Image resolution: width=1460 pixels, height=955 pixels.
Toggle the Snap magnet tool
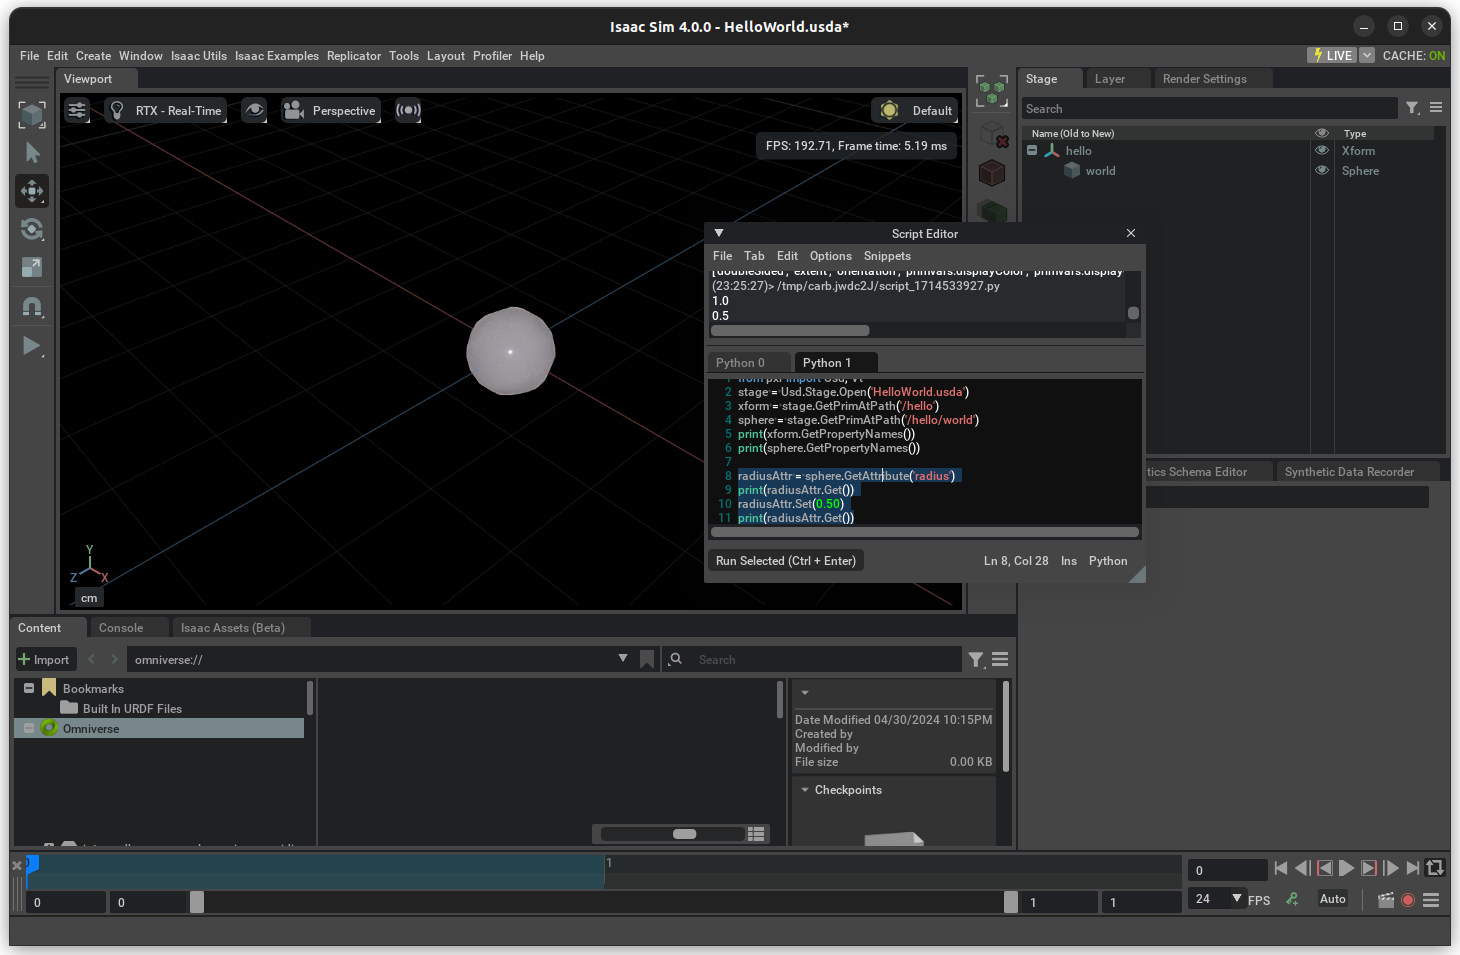pyautogui.click(x=32, y=307)
